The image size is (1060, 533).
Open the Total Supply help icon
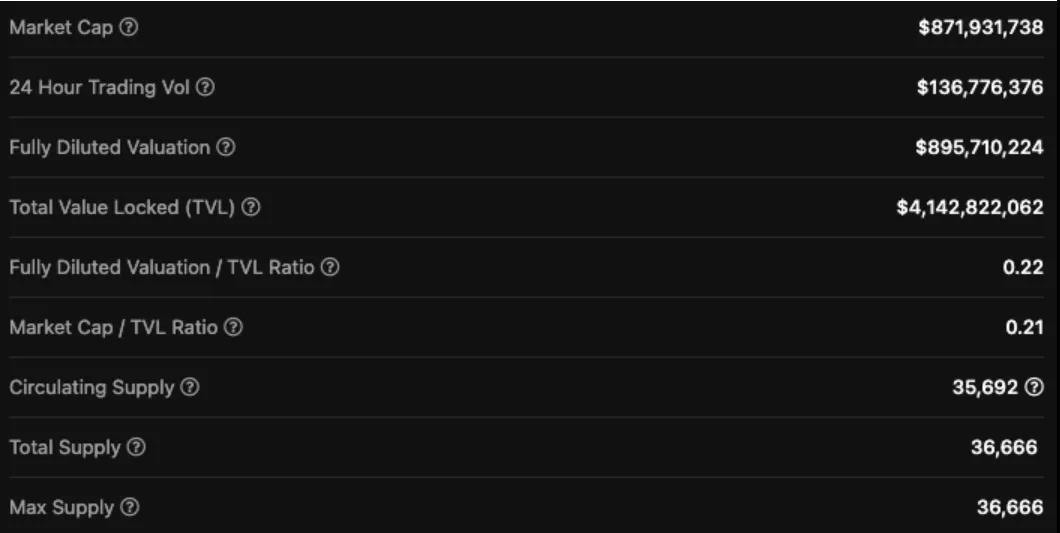point(137,448)
